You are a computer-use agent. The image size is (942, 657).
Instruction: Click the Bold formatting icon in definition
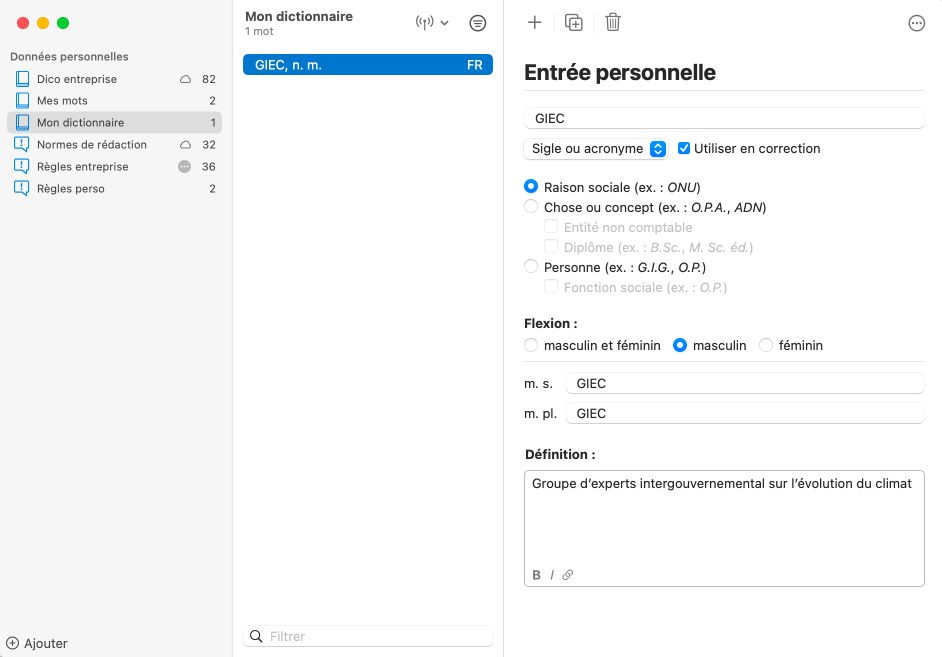tap(537, 575)
